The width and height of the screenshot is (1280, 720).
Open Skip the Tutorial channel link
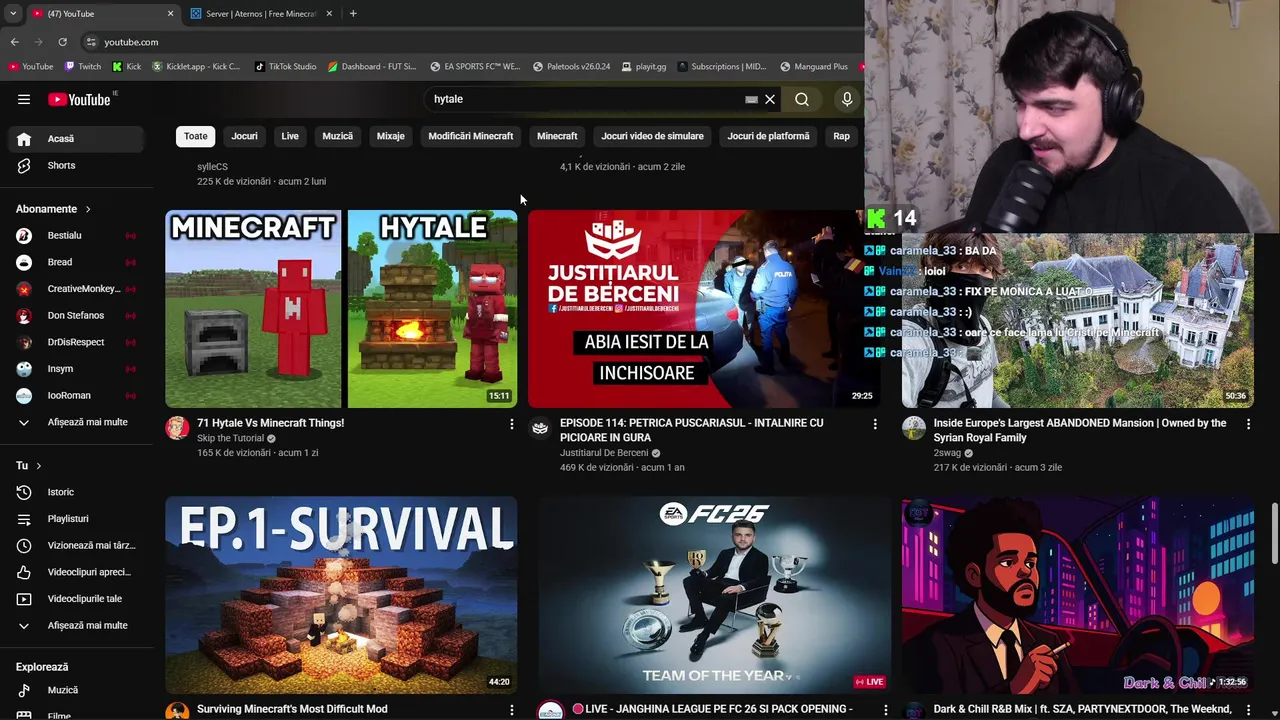(230, 438)
